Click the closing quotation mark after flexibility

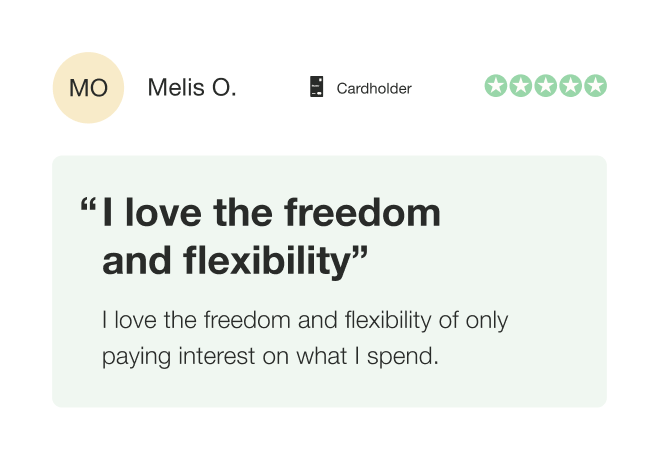click(x=360, y=253)
